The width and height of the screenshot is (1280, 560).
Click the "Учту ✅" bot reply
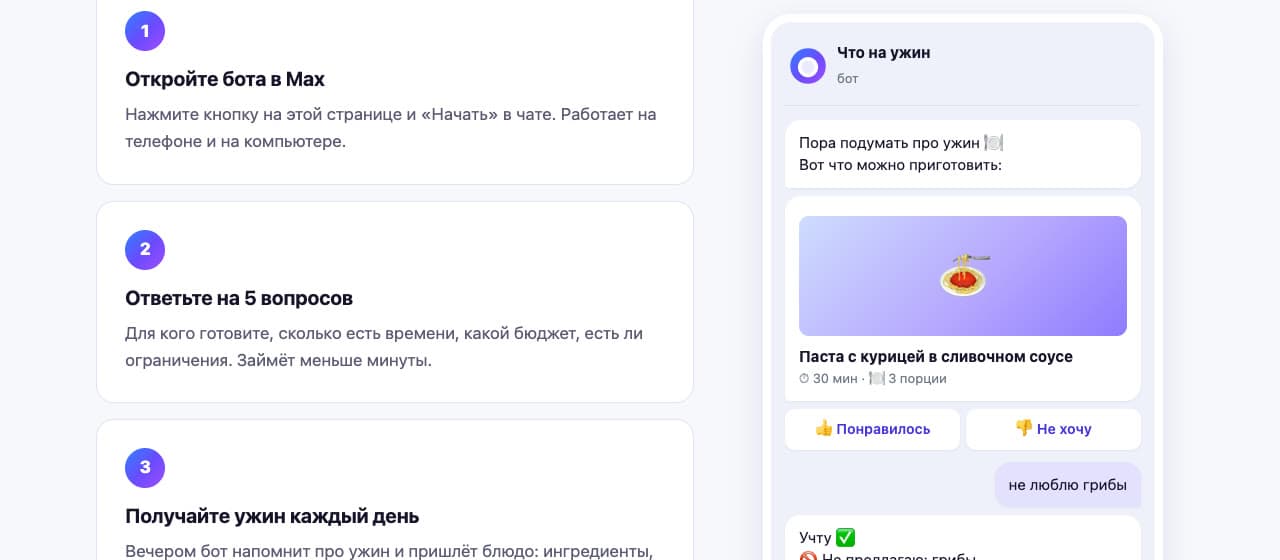(x=827, y=538)
